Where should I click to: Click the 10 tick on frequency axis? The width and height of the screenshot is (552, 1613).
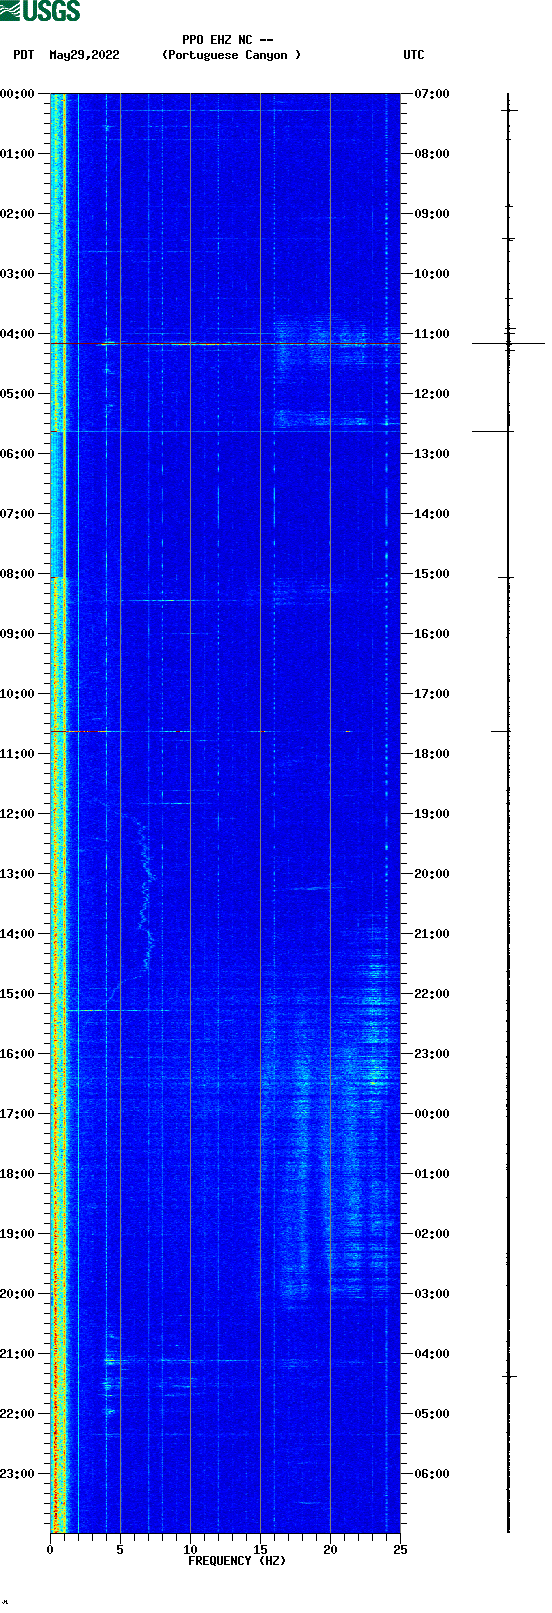pyautogui.click(x=190, y=1550)
